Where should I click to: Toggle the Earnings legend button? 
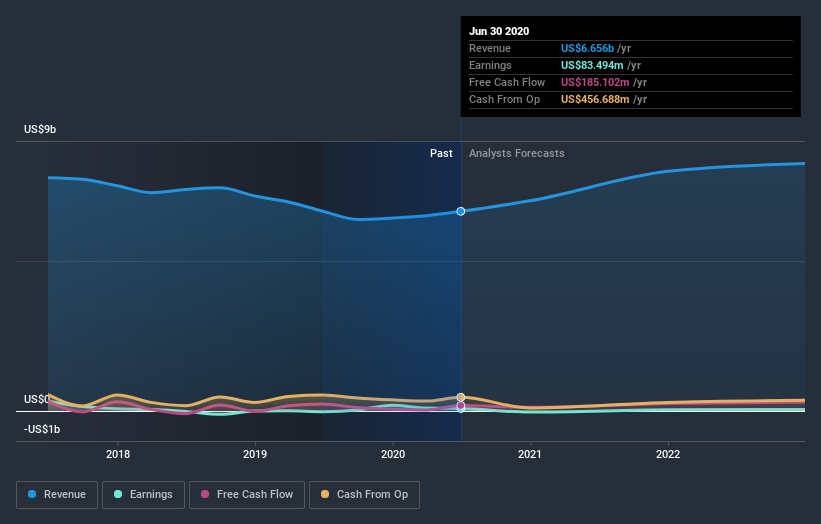click(x=143, y=495)
